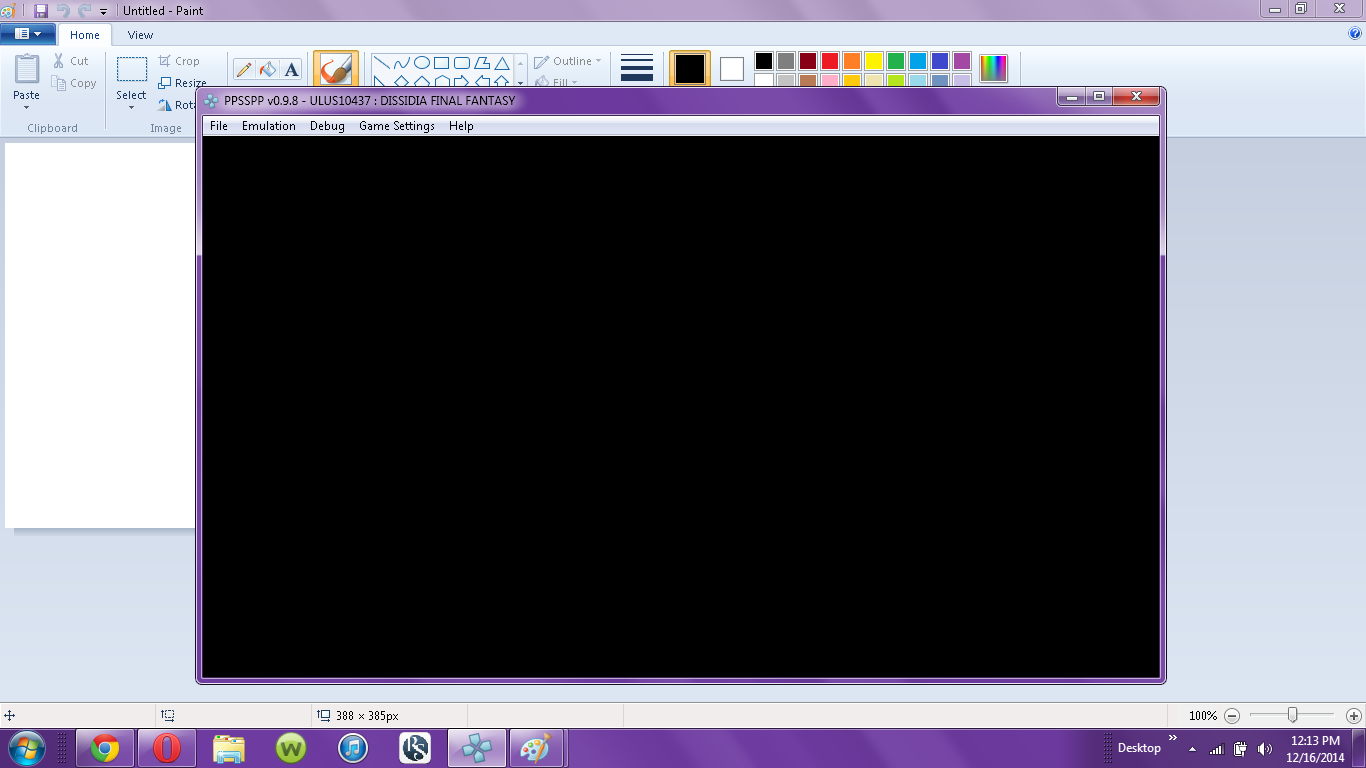Open Google Chrome from the taskbar
Image resolution: width=1366 pixels, height=768 pixels.
105,748
